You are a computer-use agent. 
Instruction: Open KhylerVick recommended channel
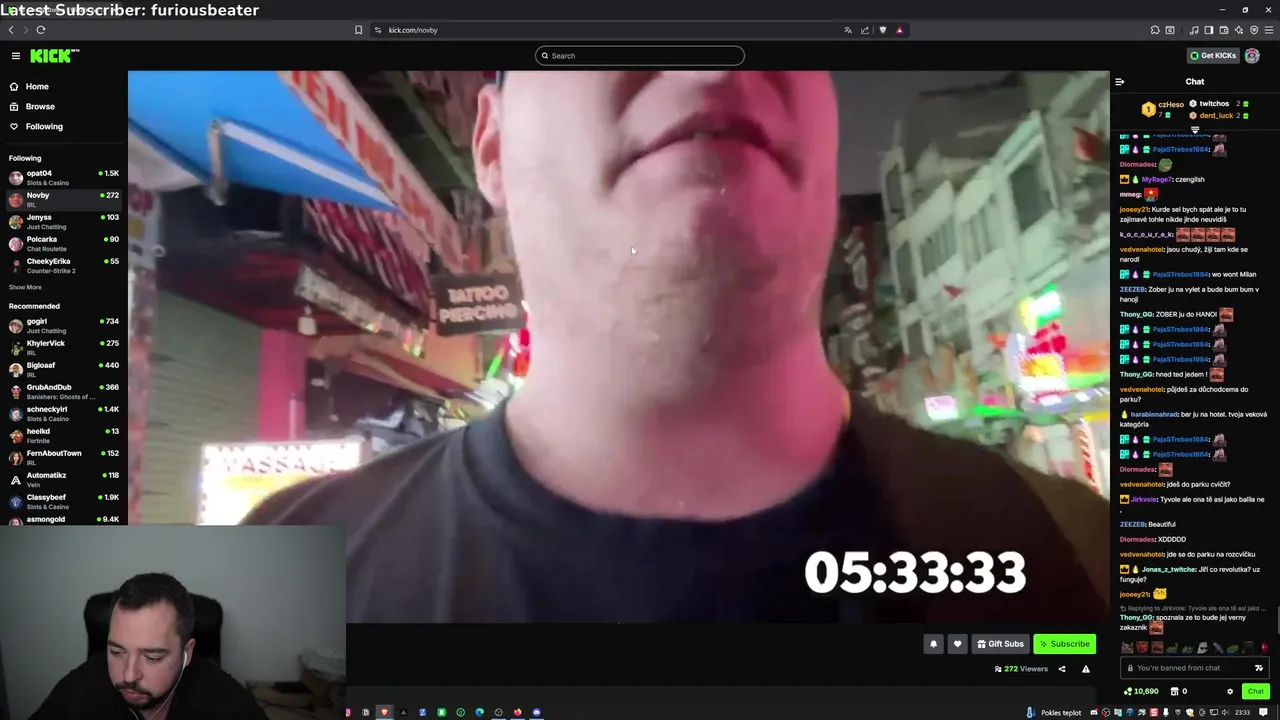point(64,348)
